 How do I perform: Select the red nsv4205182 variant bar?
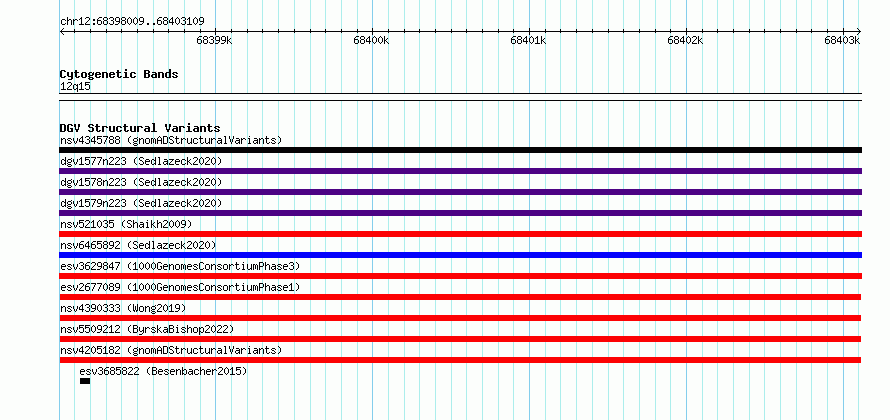(460, 360)
